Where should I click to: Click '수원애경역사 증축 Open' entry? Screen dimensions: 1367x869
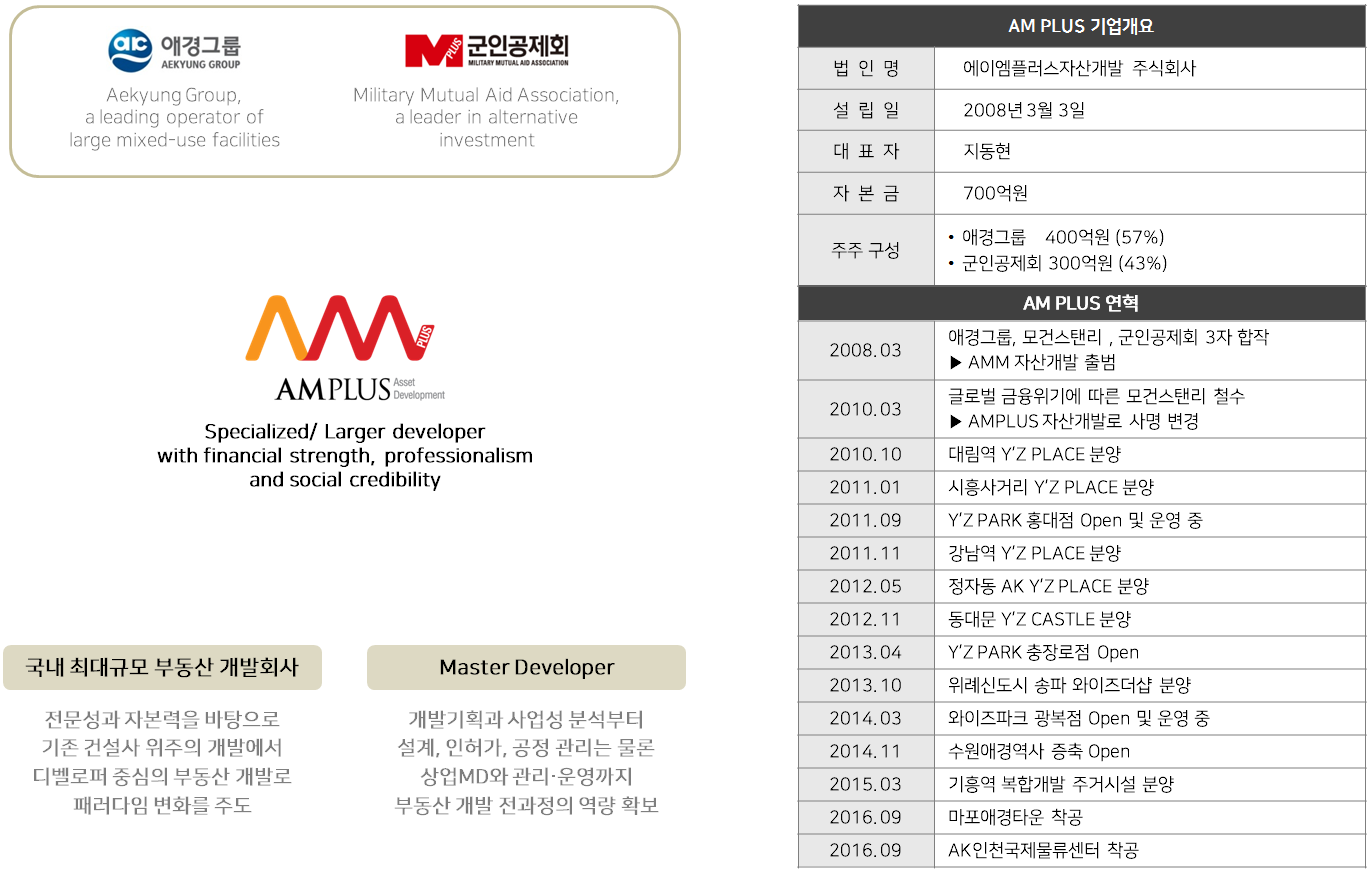pyautogui.click(x=1039, y=751)
